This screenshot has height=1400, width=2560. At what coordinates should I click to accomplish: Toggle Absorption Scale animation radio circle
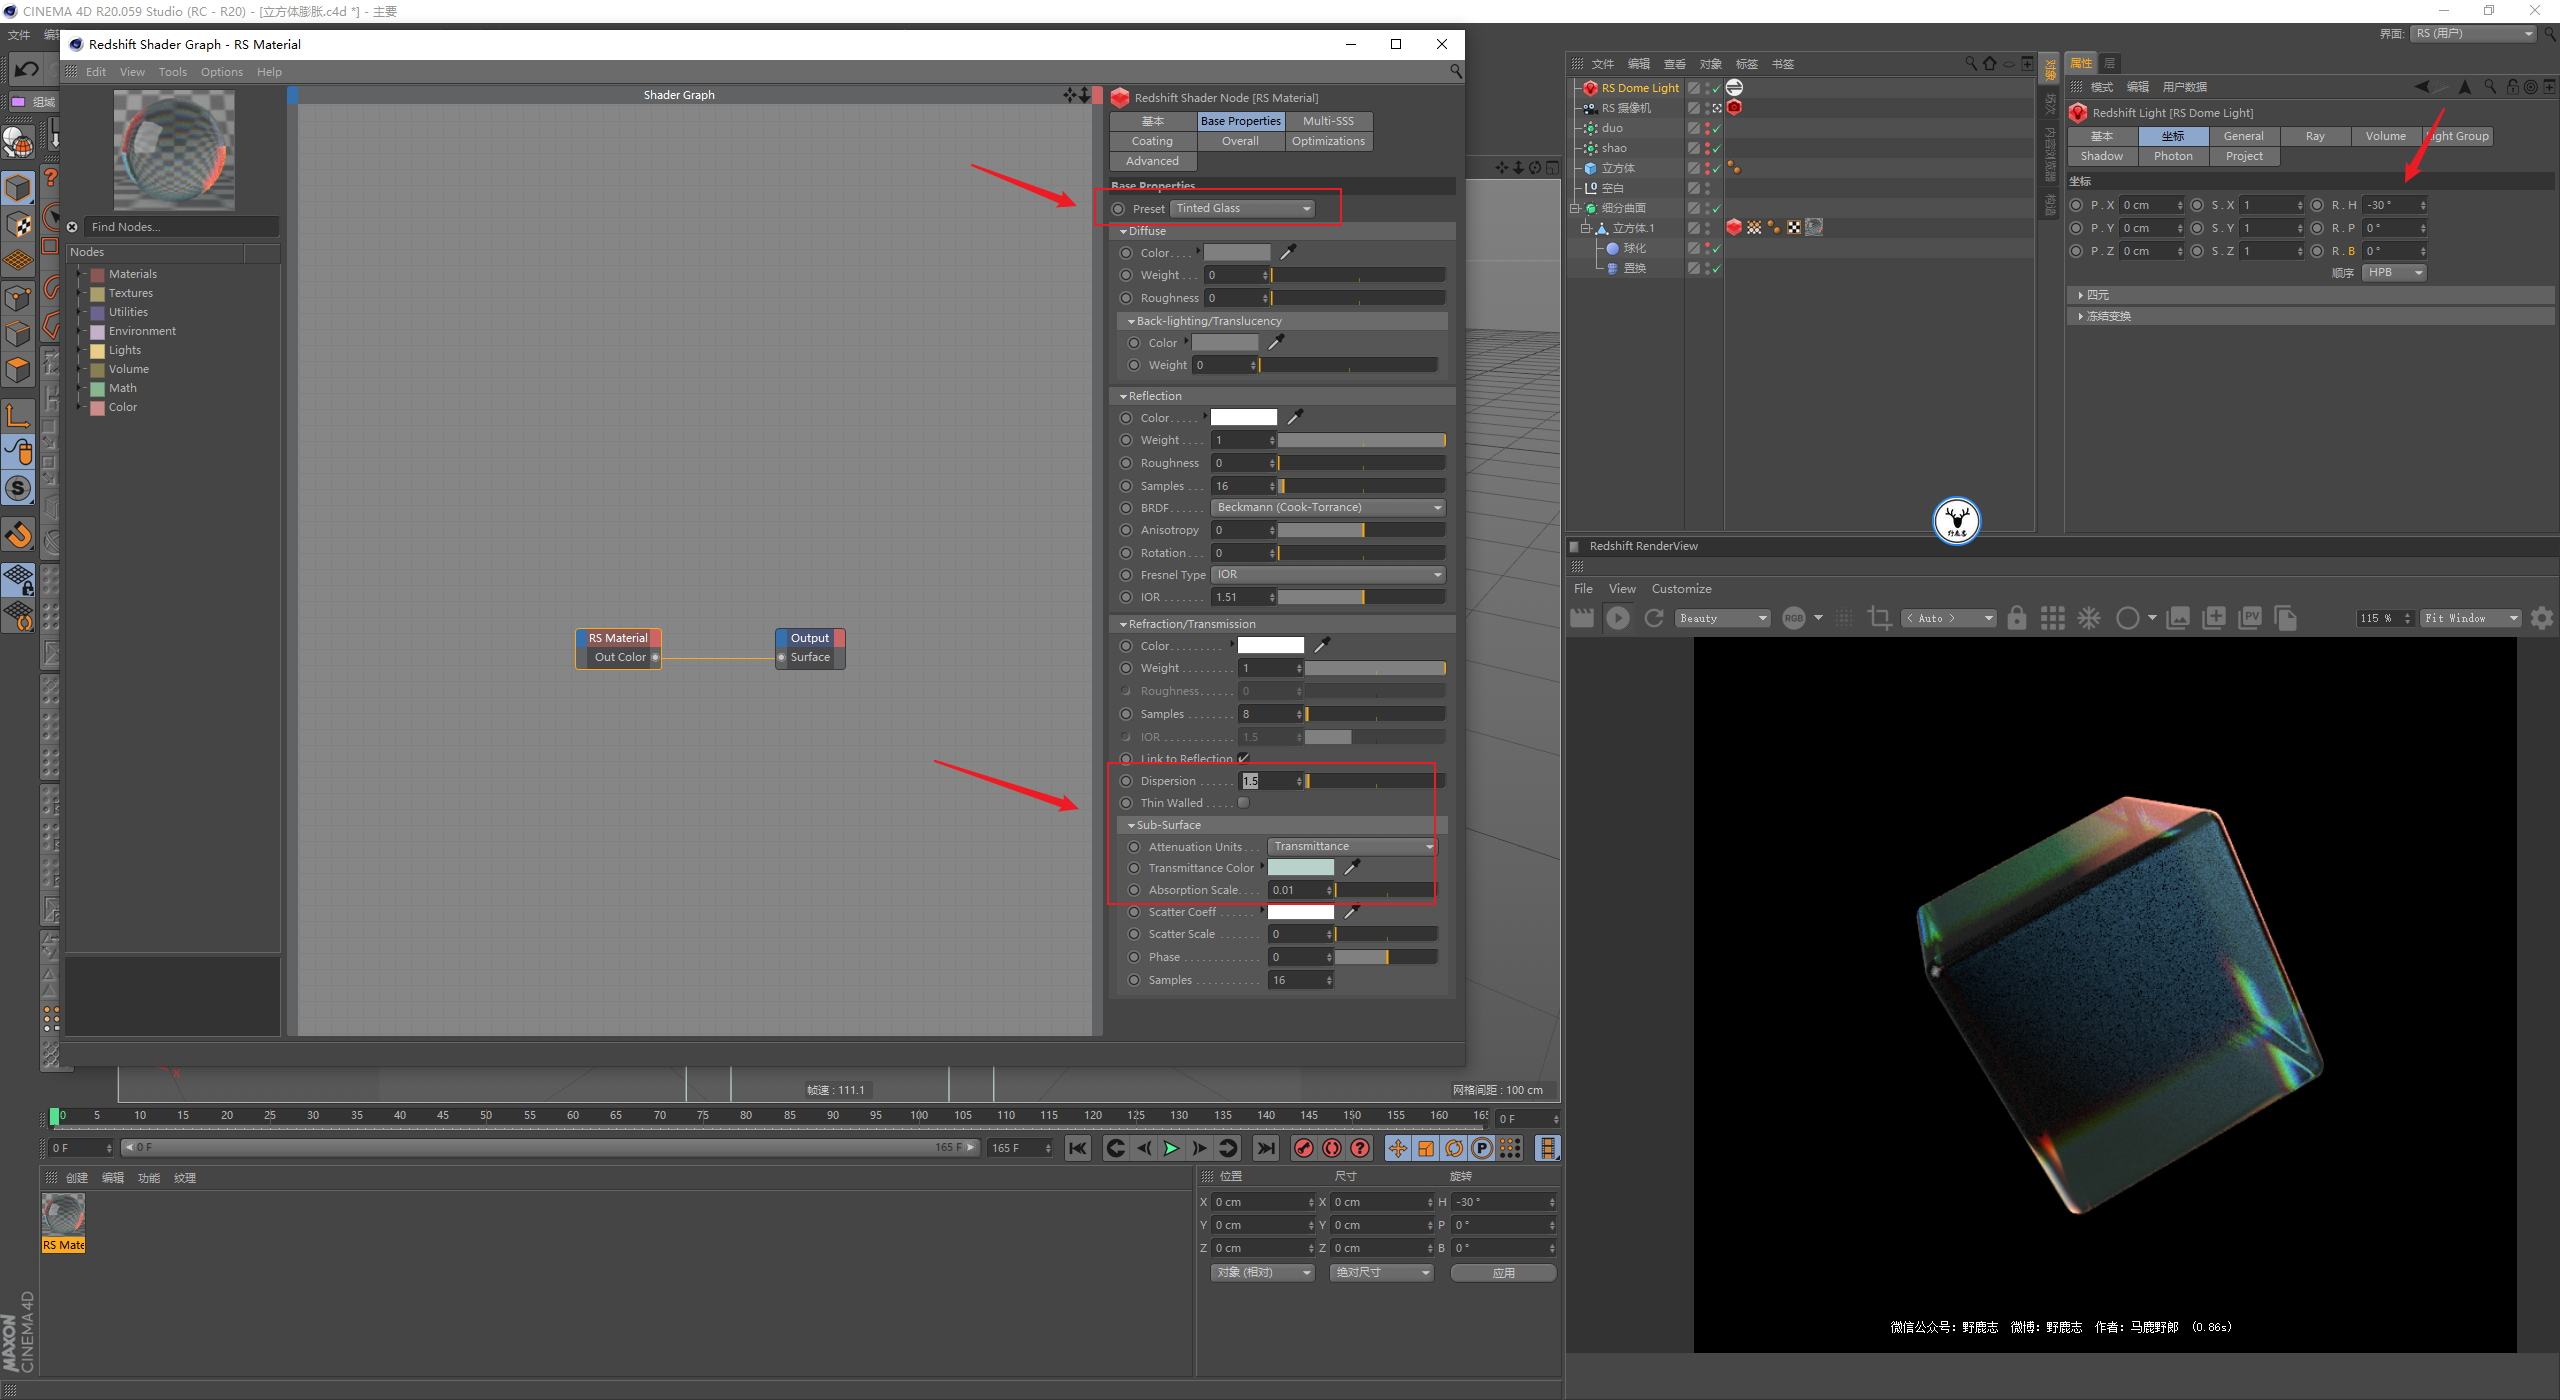[x=1134, y=890]
